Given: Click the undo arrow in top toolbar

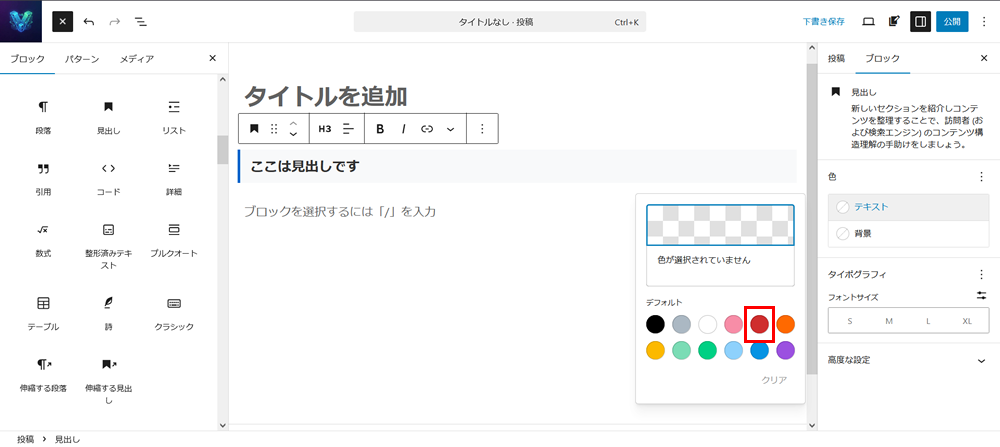Looking at the screenshot, I should tap(89, 21).
